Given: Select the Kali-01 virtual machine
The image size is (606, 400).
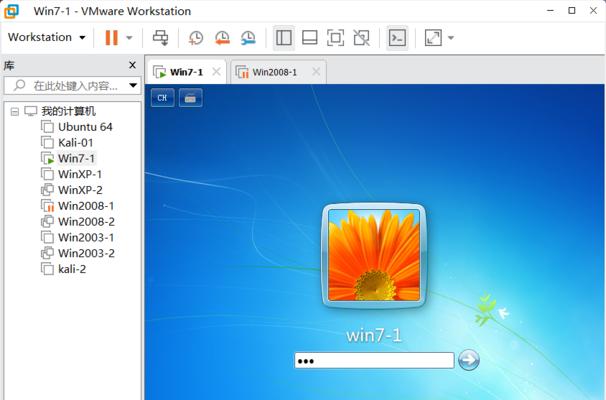Looking at the screenshot, I should [76, 143].
